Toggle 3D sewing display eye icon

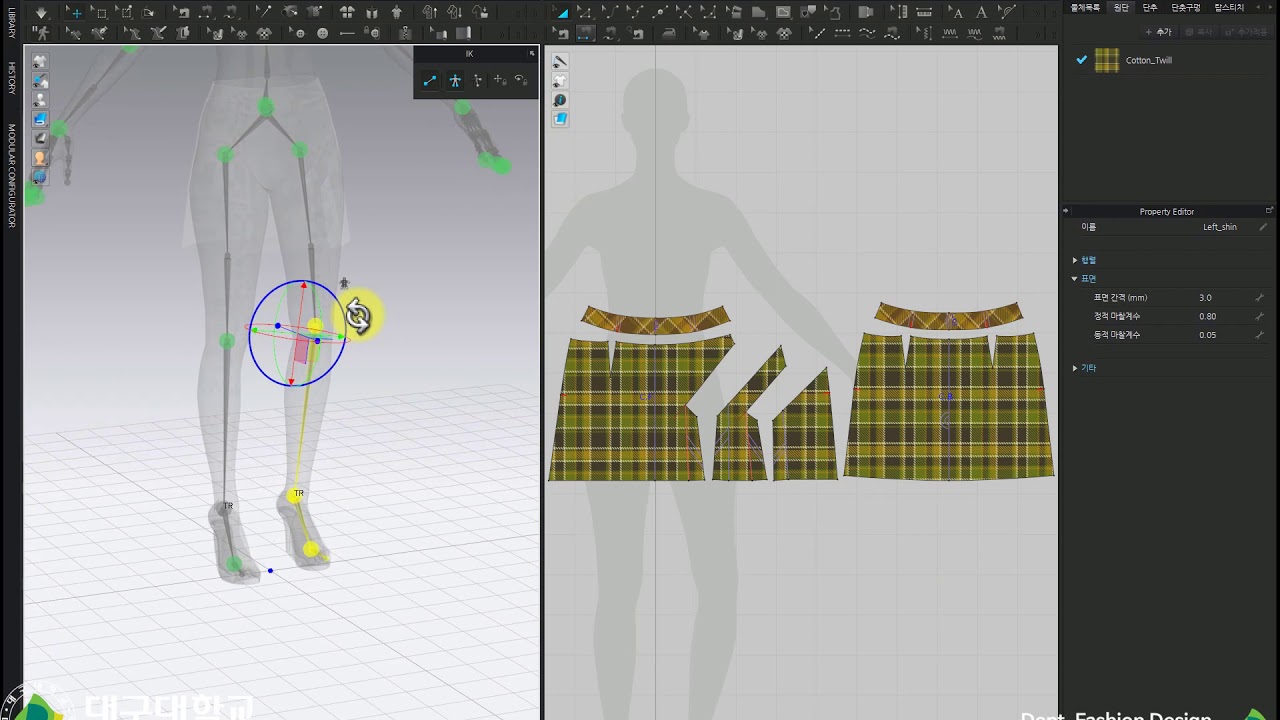(x=40, y=81)
